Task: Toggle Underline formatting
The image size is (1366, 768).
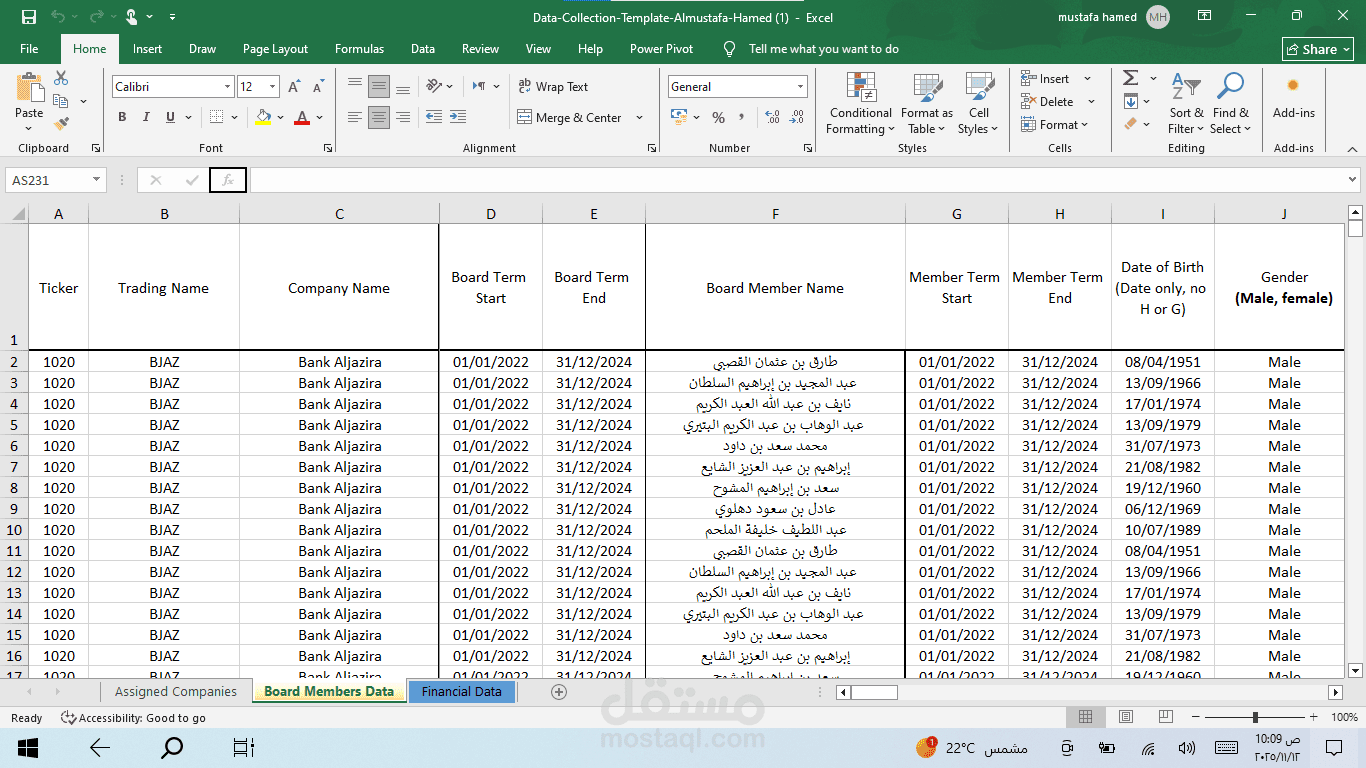Action: [171, 117]
